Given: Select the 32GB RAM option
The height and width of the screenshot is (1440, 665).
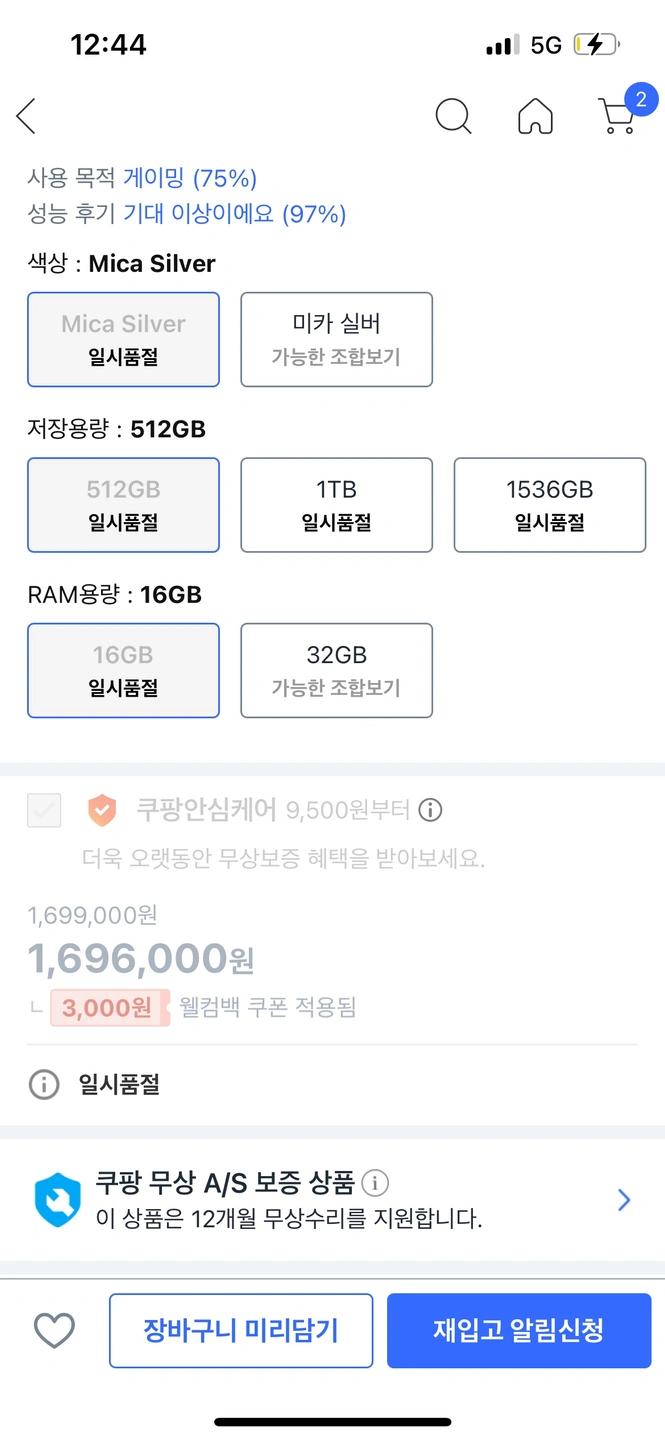Looking at the screenshot, I should pyautogui.click(x=336, y=670).
